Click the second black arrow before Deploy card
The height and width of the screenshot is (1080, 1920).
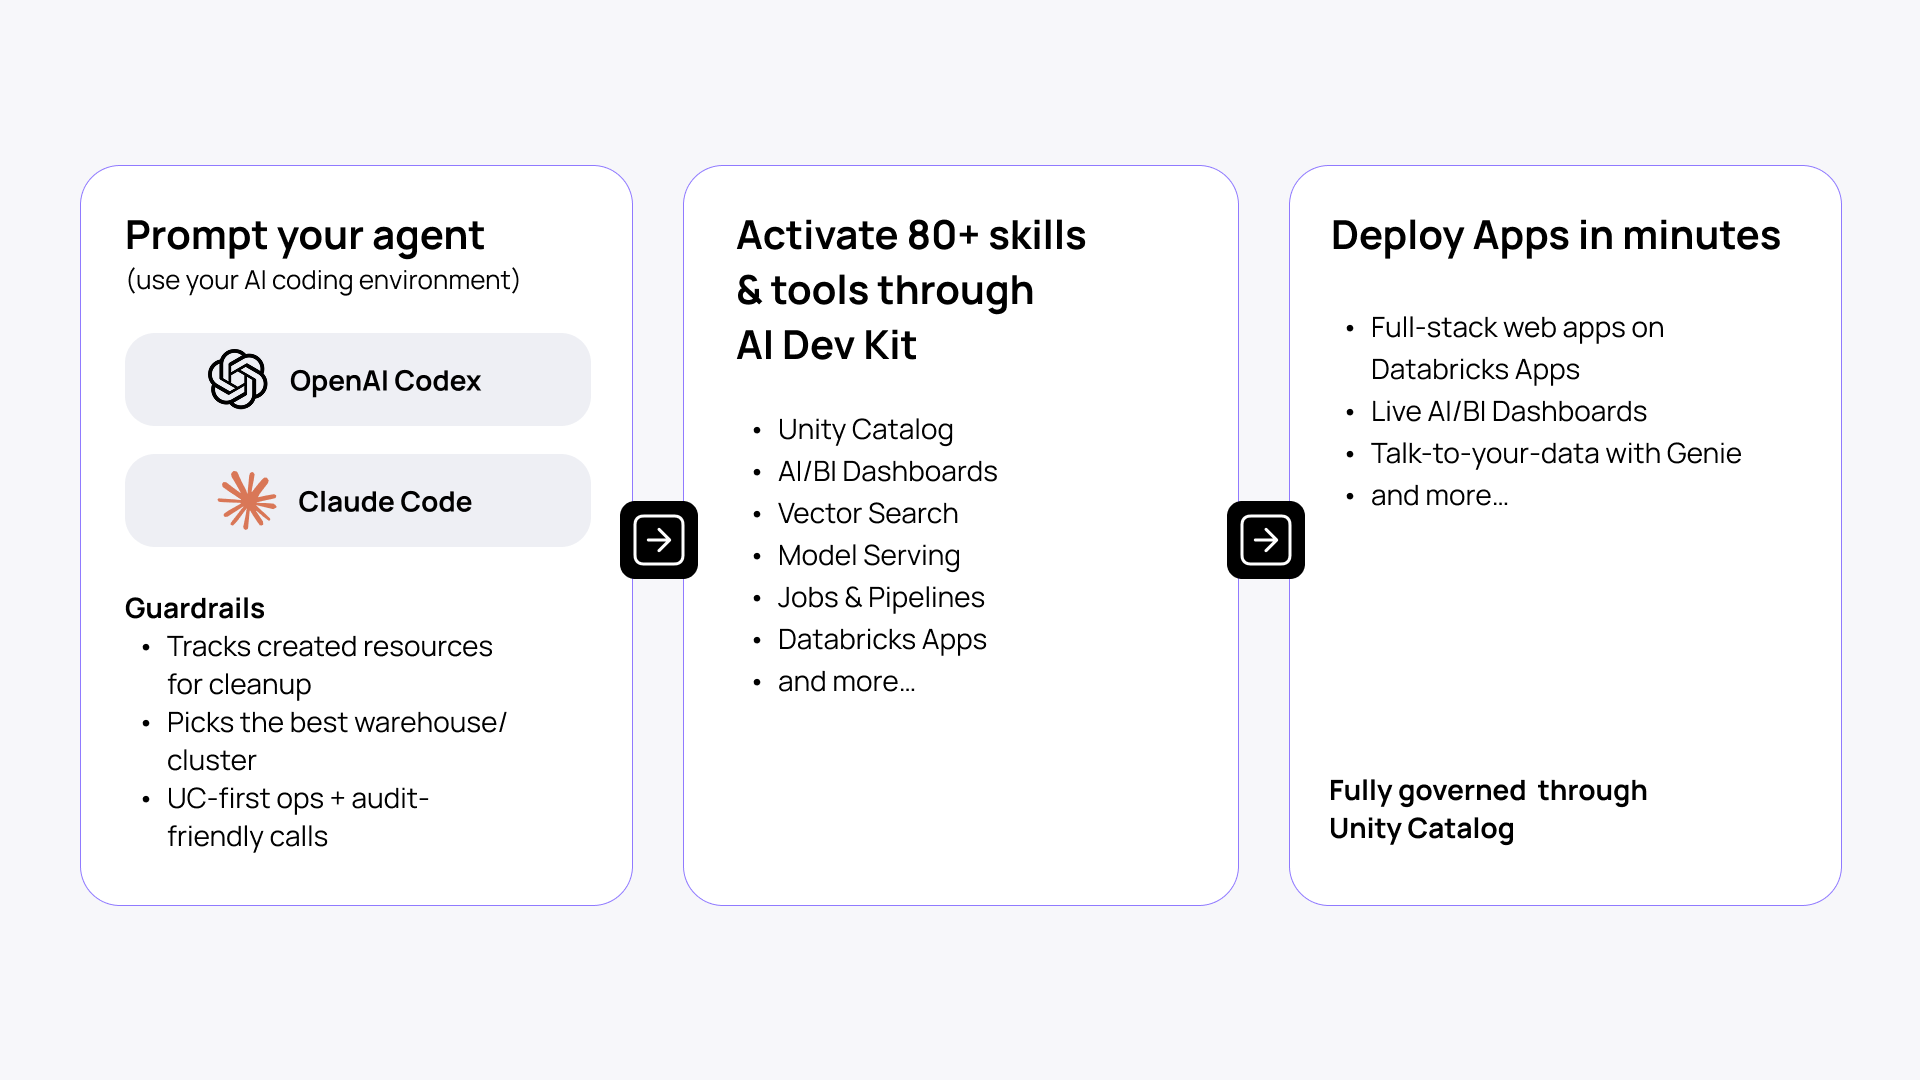tap(1265, 540)
